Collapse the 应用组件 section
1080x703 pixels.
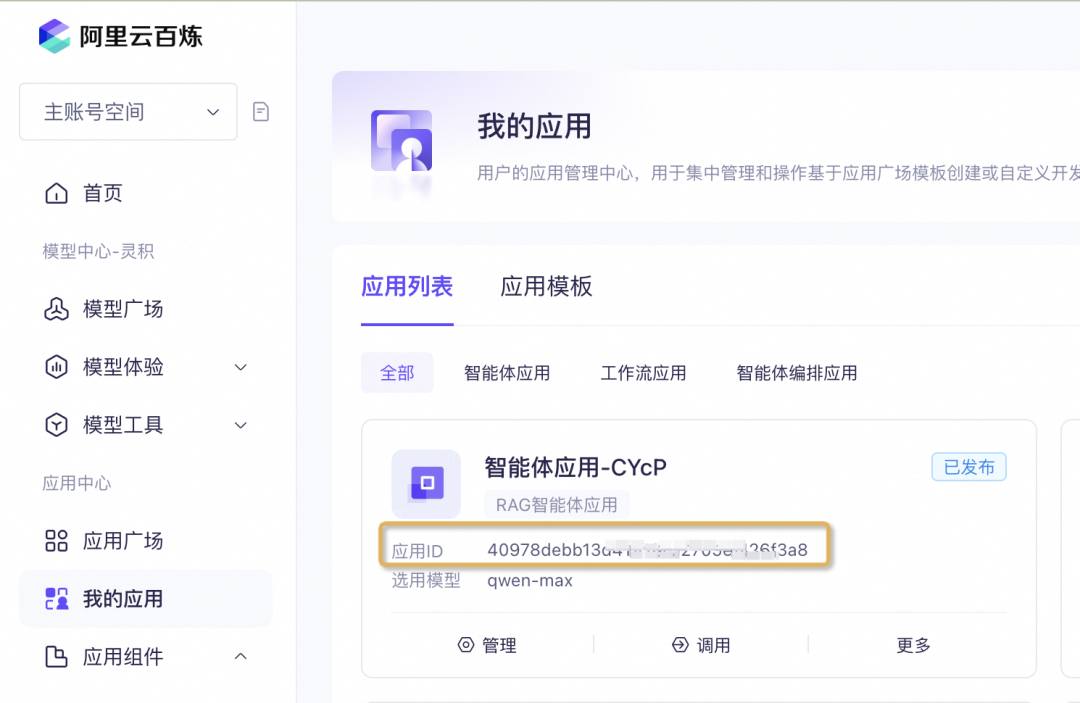coord(240,657)
